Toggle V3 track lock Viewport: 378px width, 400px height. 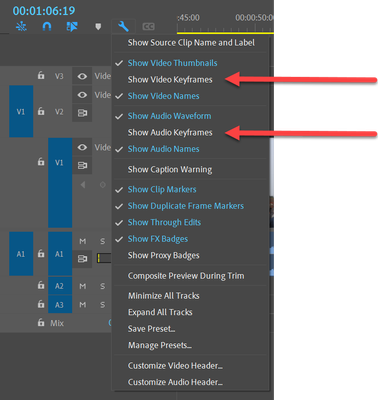pos(41,76)
